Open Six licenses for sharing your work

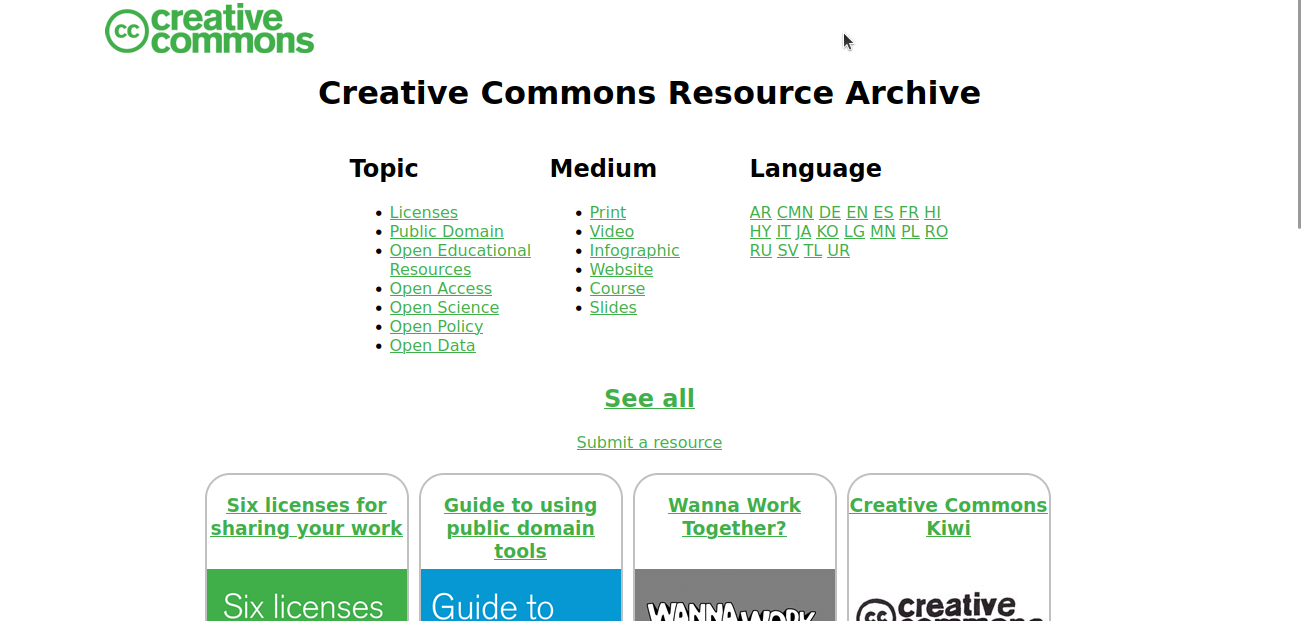click(x=307, y=517)
